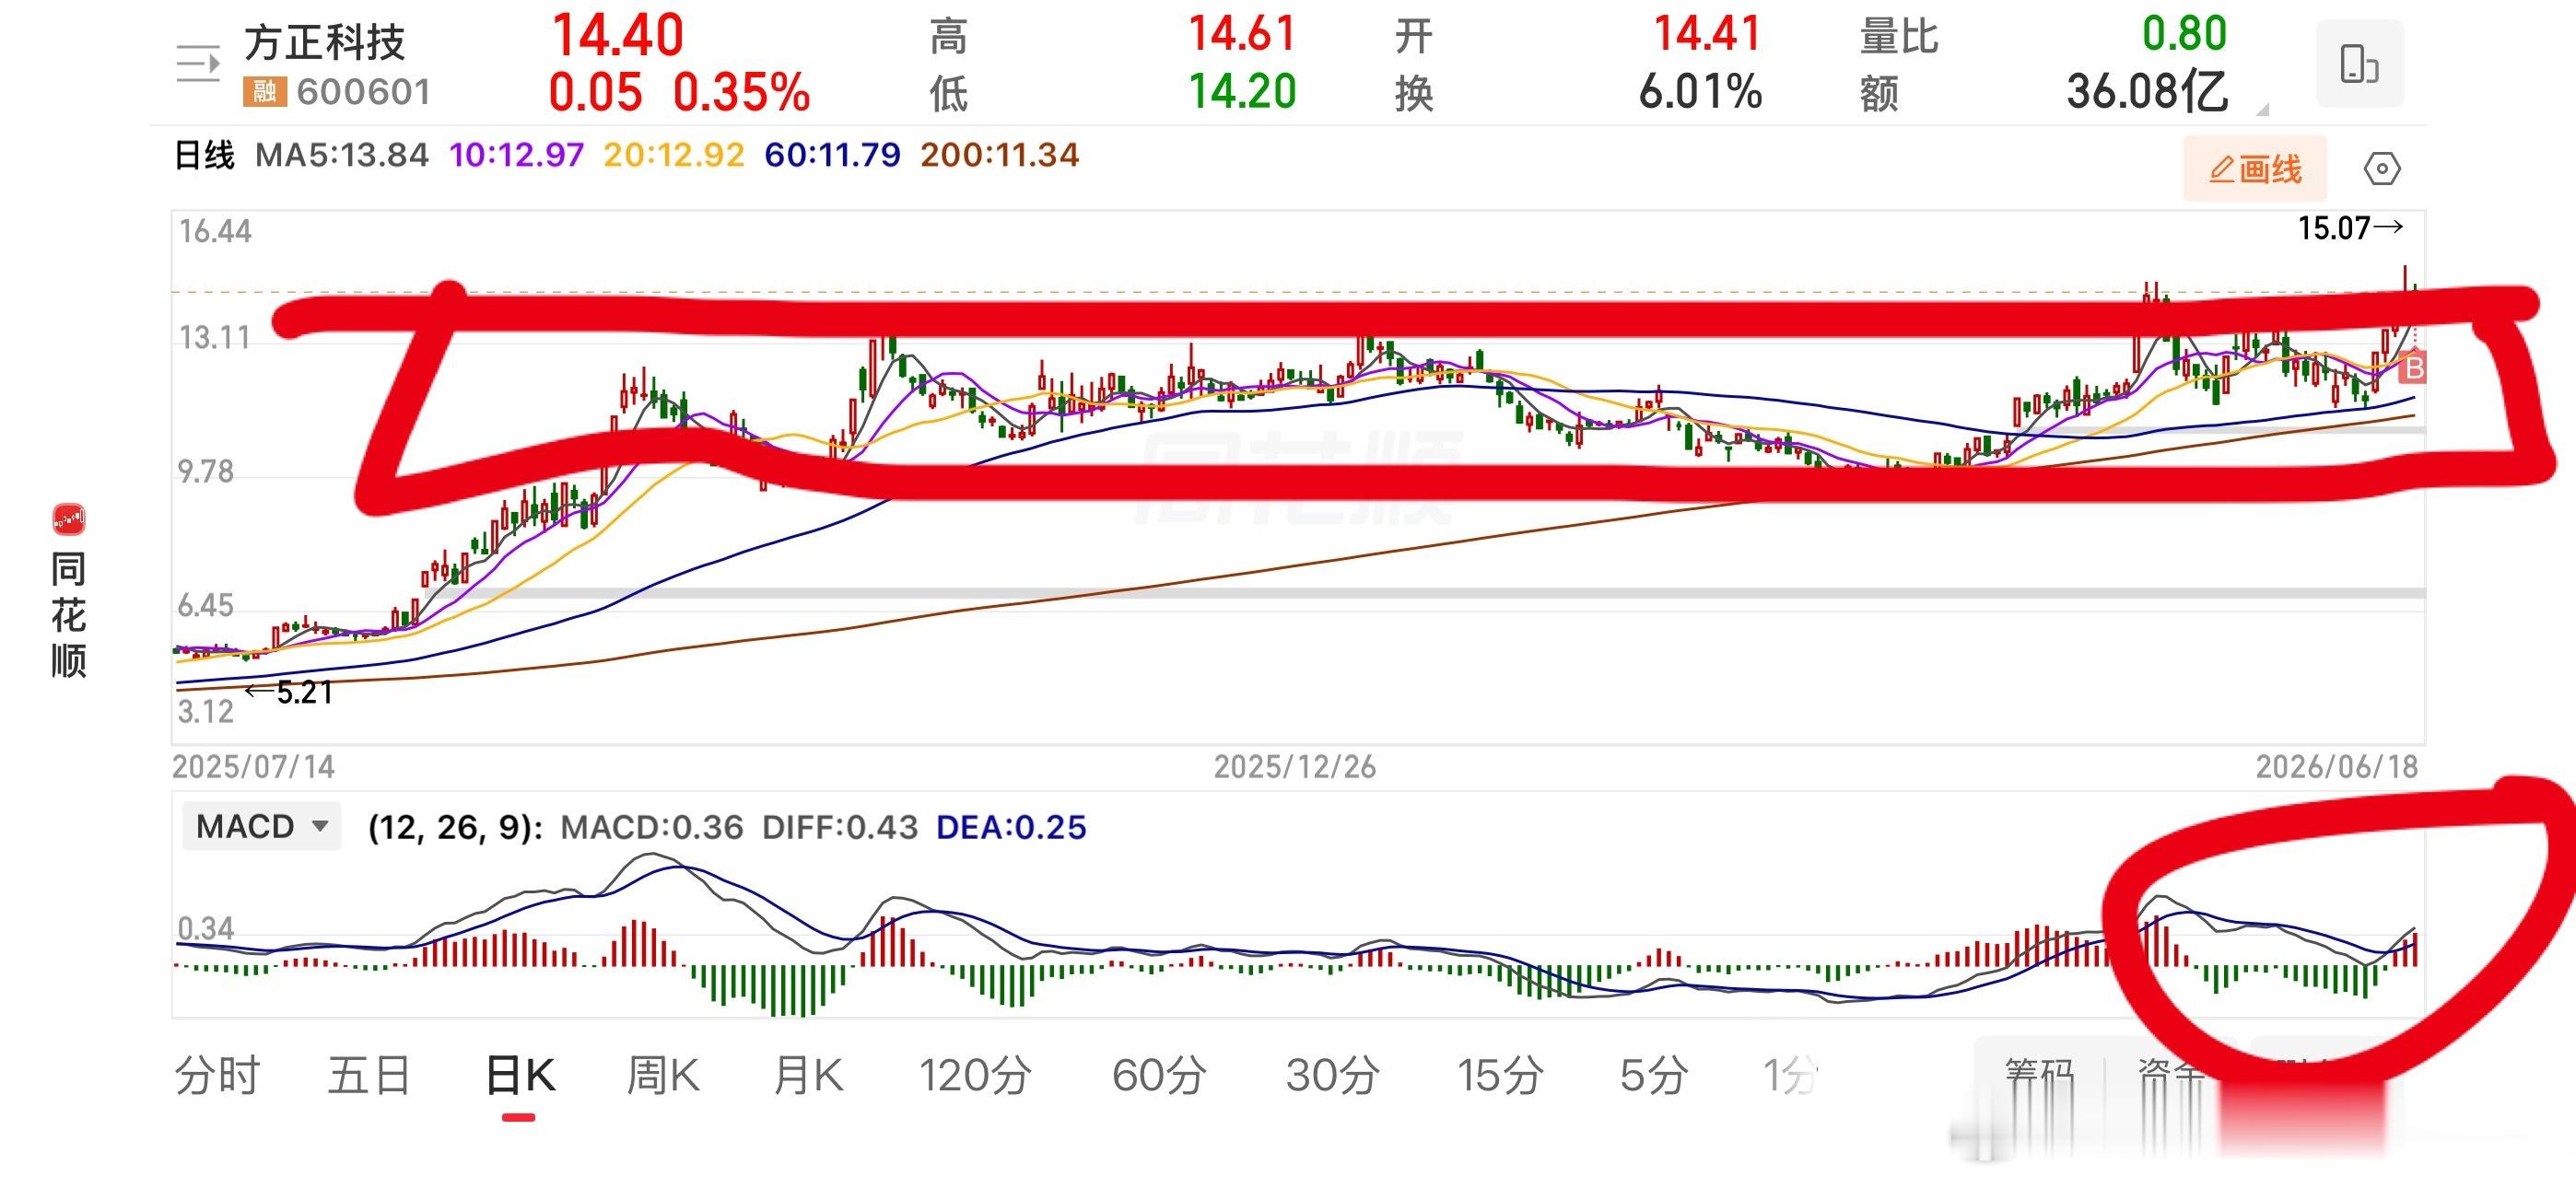Tap the volume ratio 0.80
This screenshot has height=1188, width=2576.
click(x=2185, y=34)
